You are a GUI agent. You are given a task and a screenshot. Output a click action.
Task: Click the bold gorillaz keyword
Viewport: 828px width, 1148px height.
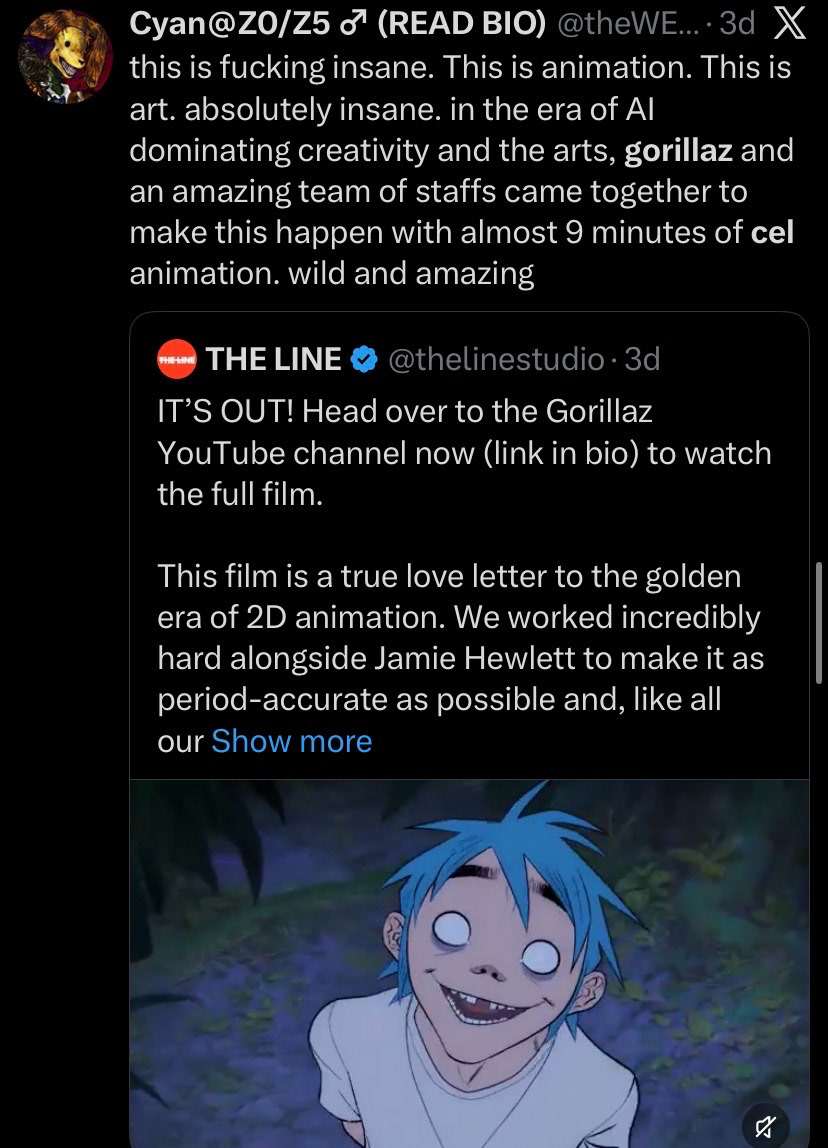click(x=678, y=150)
